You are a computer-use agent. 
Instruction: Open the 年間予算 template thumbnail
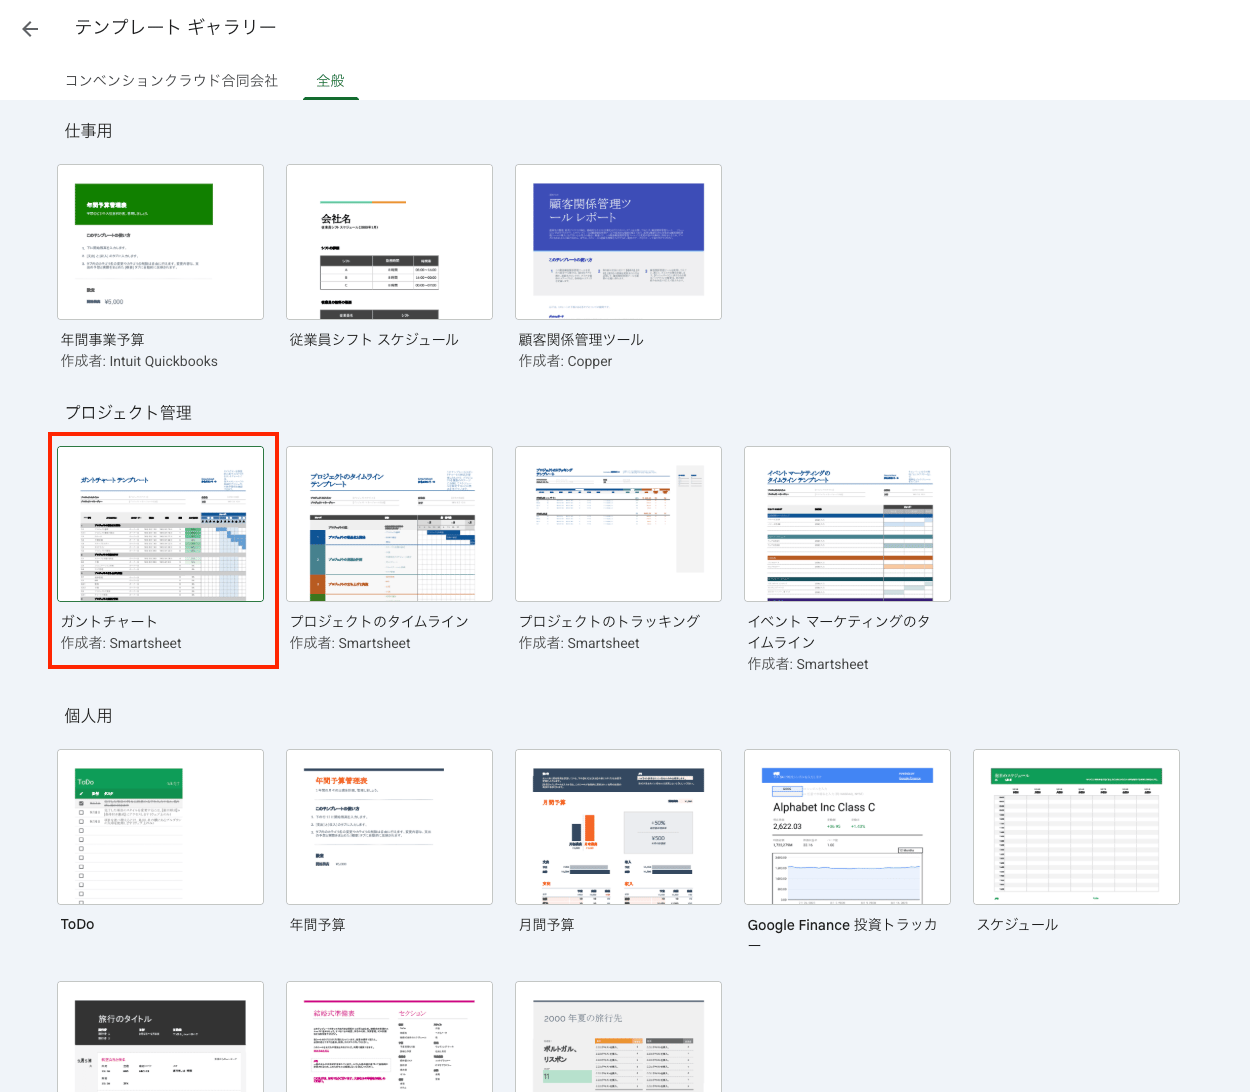[389, 827]
